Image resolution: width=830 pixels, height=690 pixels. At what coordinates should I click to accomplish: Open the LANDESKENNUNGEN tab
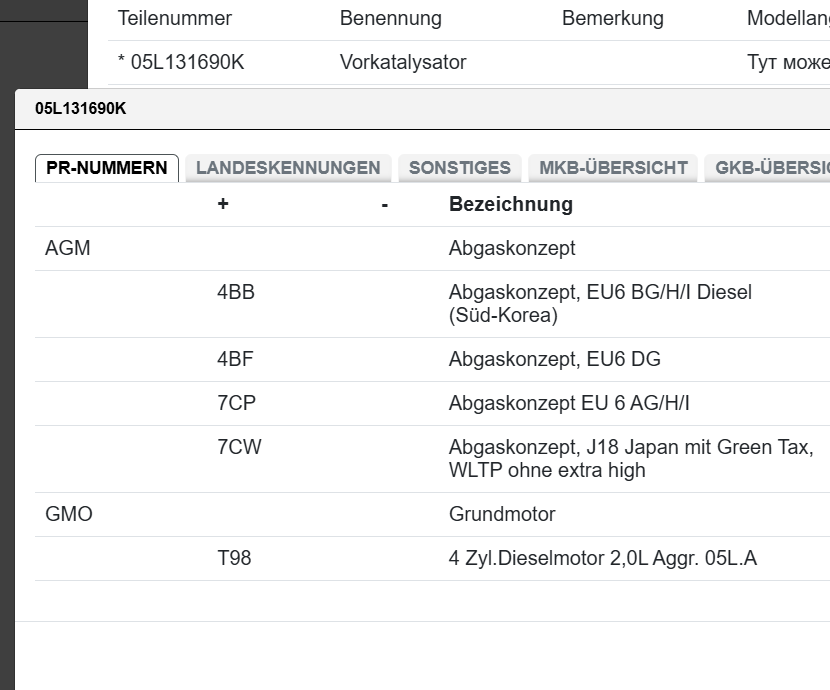click(x=288, y=168)
